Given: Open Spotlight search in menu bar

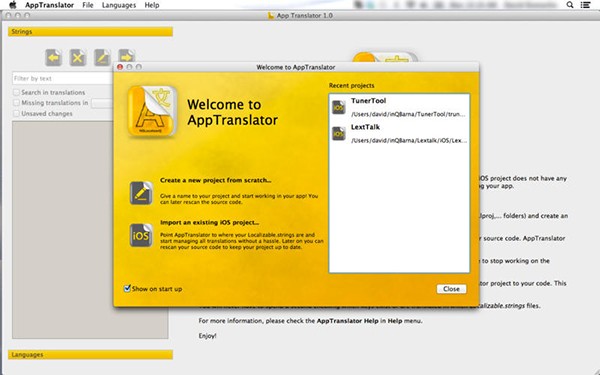Looking at the screenshot, I should pos(570,5).
